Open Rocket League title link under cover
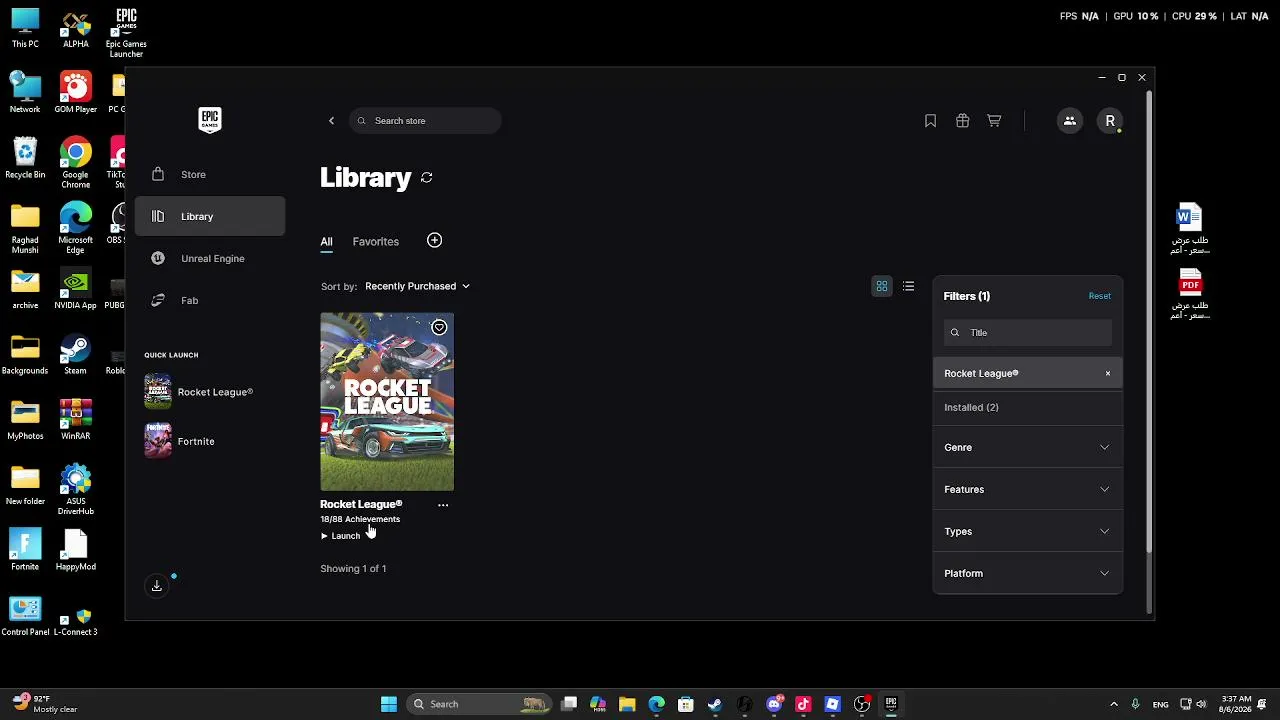Image resolution: width=1280 pixels, height=720 pixels. (361, 504)
